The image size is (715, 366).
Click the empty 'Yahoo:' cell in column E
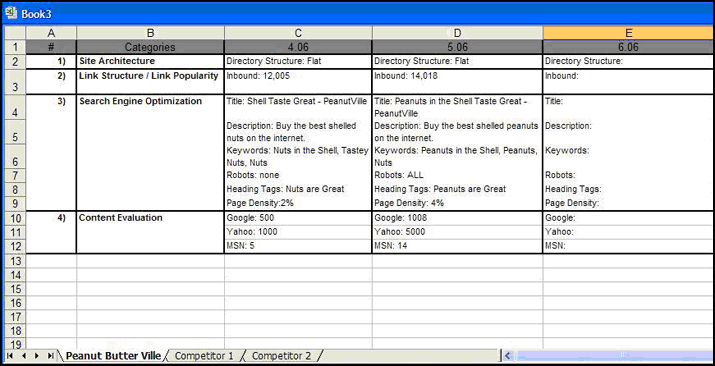tap(629, 232)
